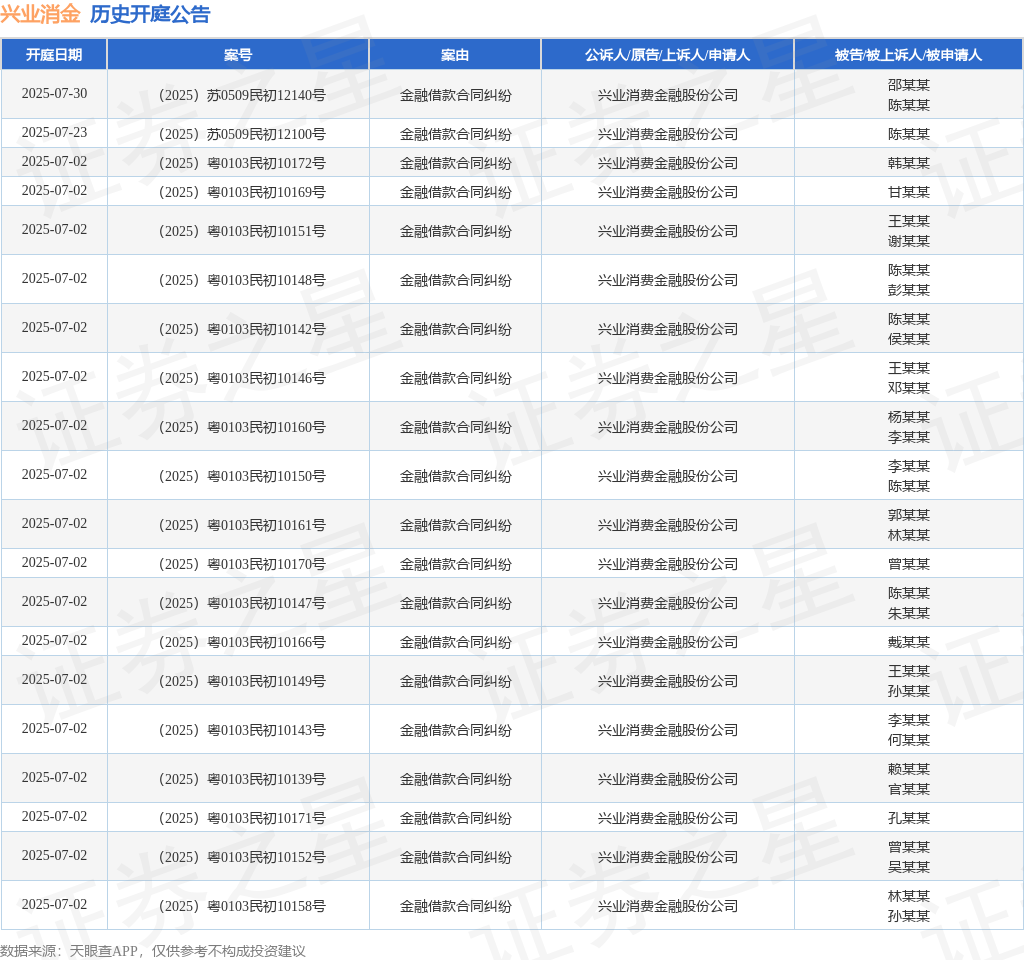The width and height of the screenshot is (1024, 960).
Task: Click defendant 谢某某
Action: tap(908, 242)
